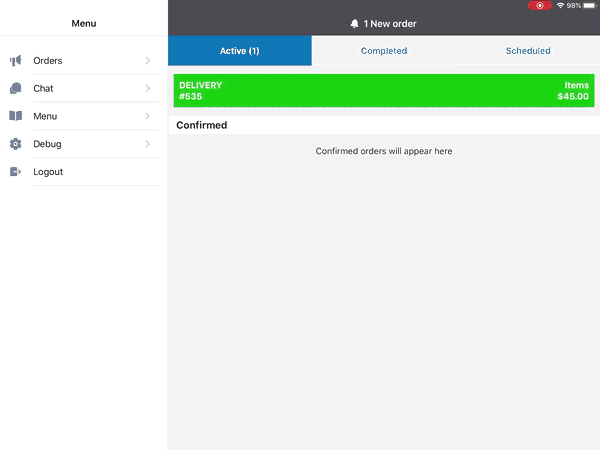Expand the Debug row chevron

(x=148, y=144)
